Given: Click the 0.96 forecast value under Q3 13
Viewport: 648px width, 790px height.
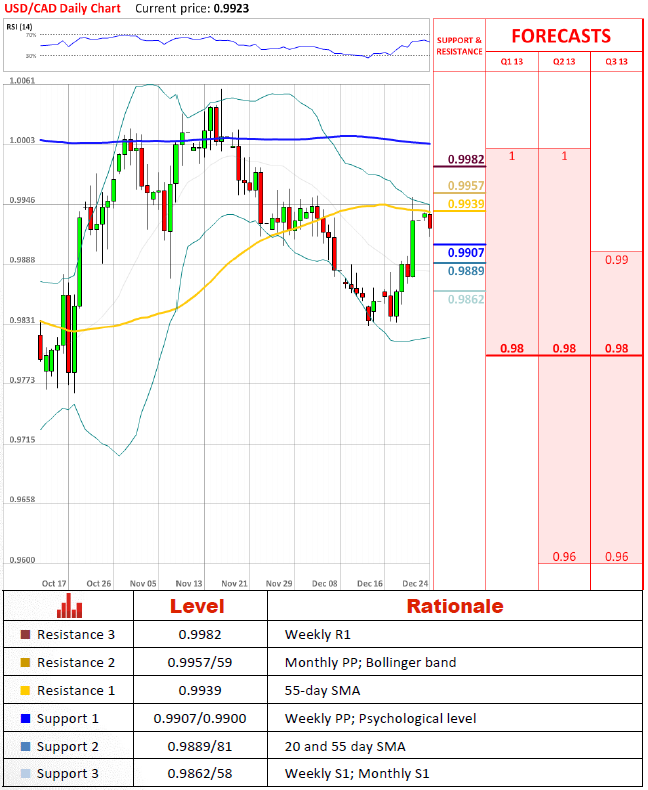Looking at the screenshot, I should [616, 557].
